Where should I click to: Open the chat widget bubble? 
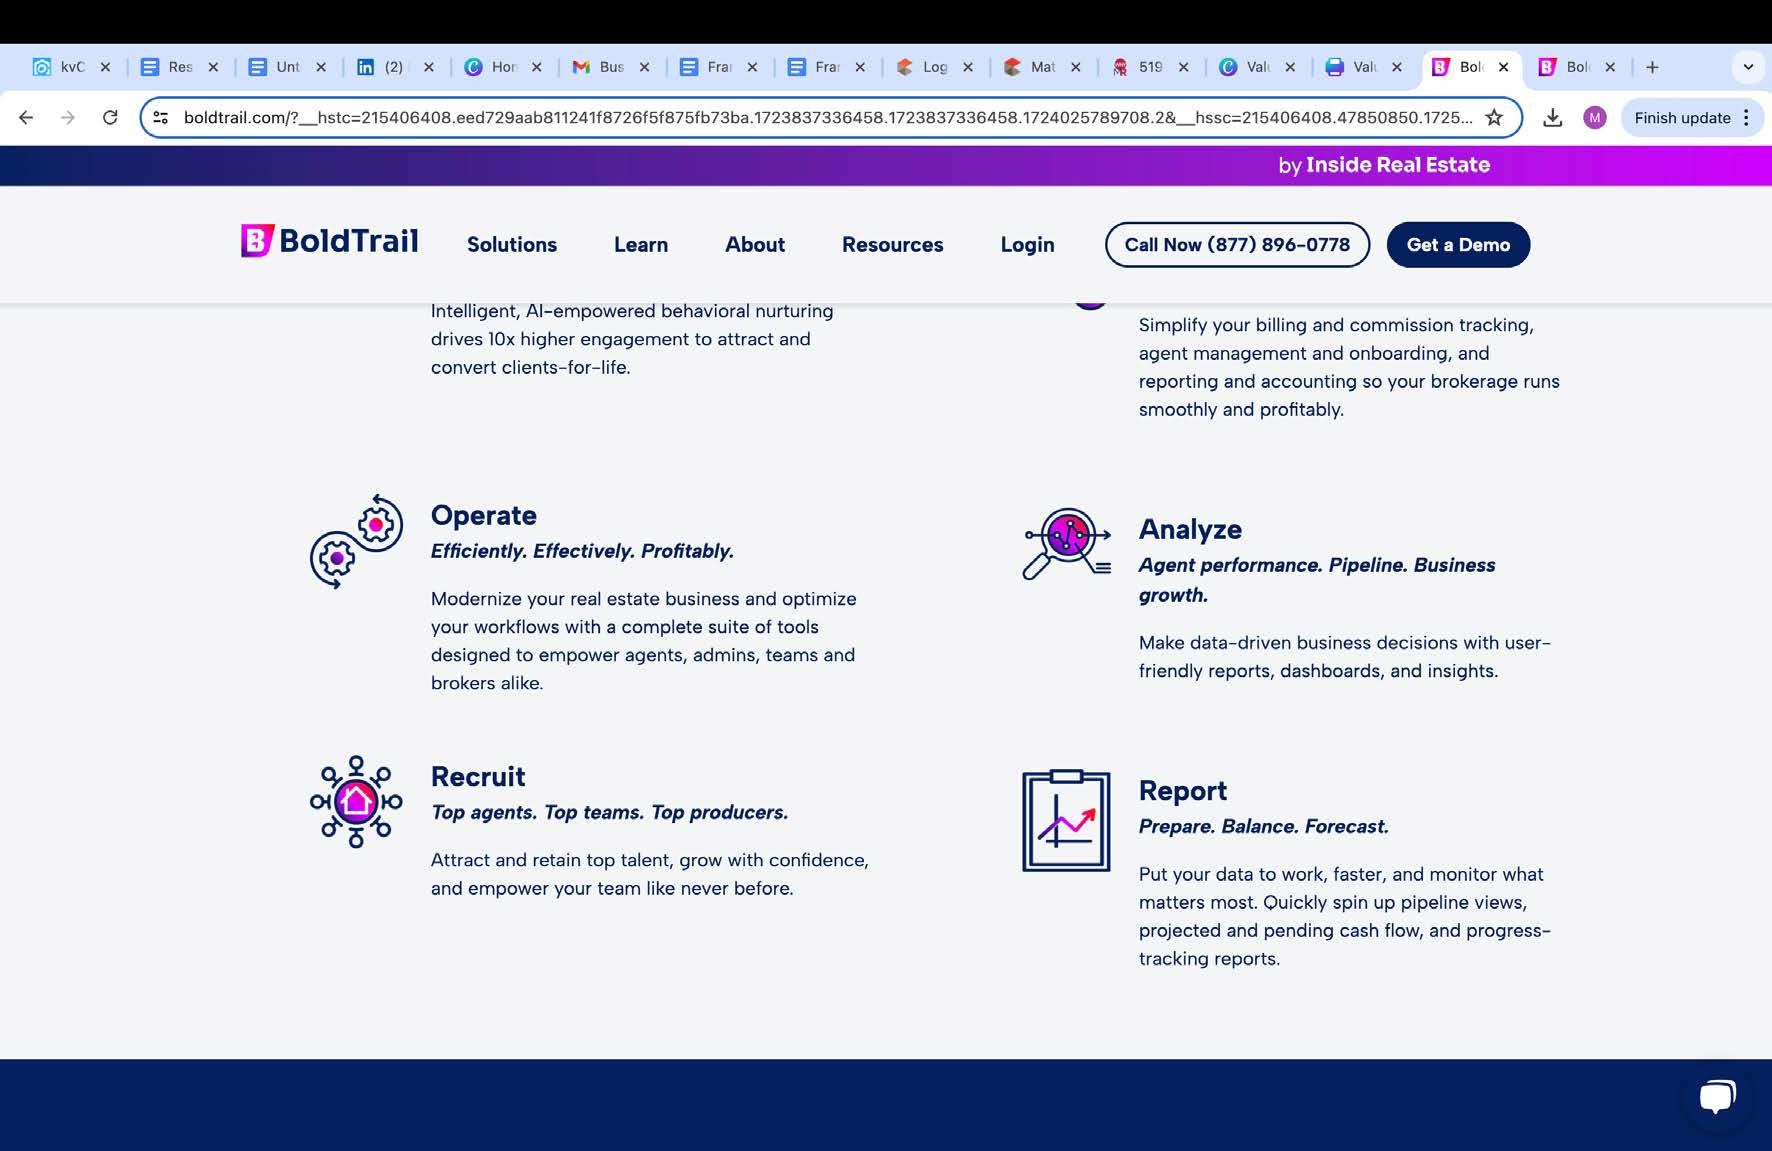pyautogui.click(x=1717, y=1097)
